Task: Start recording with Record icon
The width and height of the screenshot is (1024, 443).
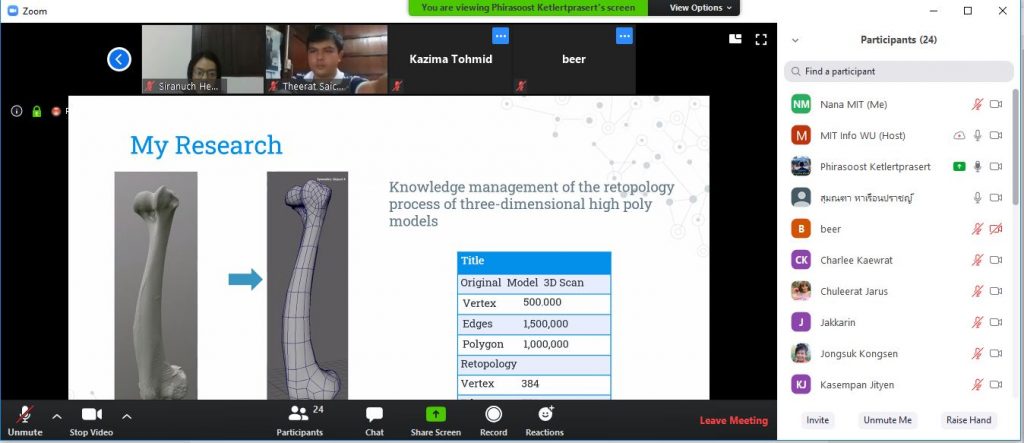Action: click(493, 415)
